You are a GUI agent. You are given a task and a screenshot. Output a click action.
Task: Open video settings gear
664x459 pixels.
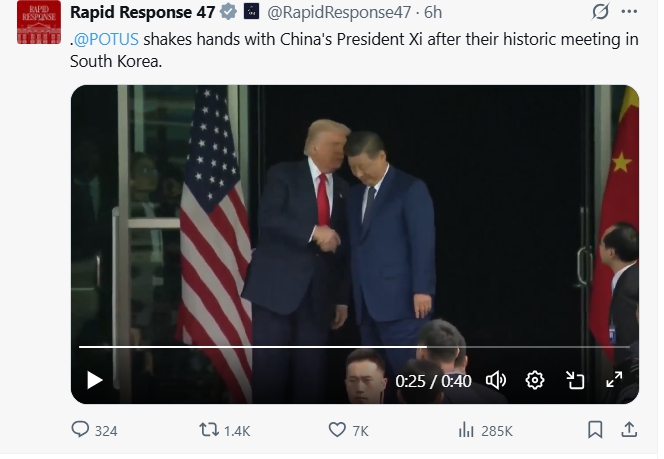(535, 380)
